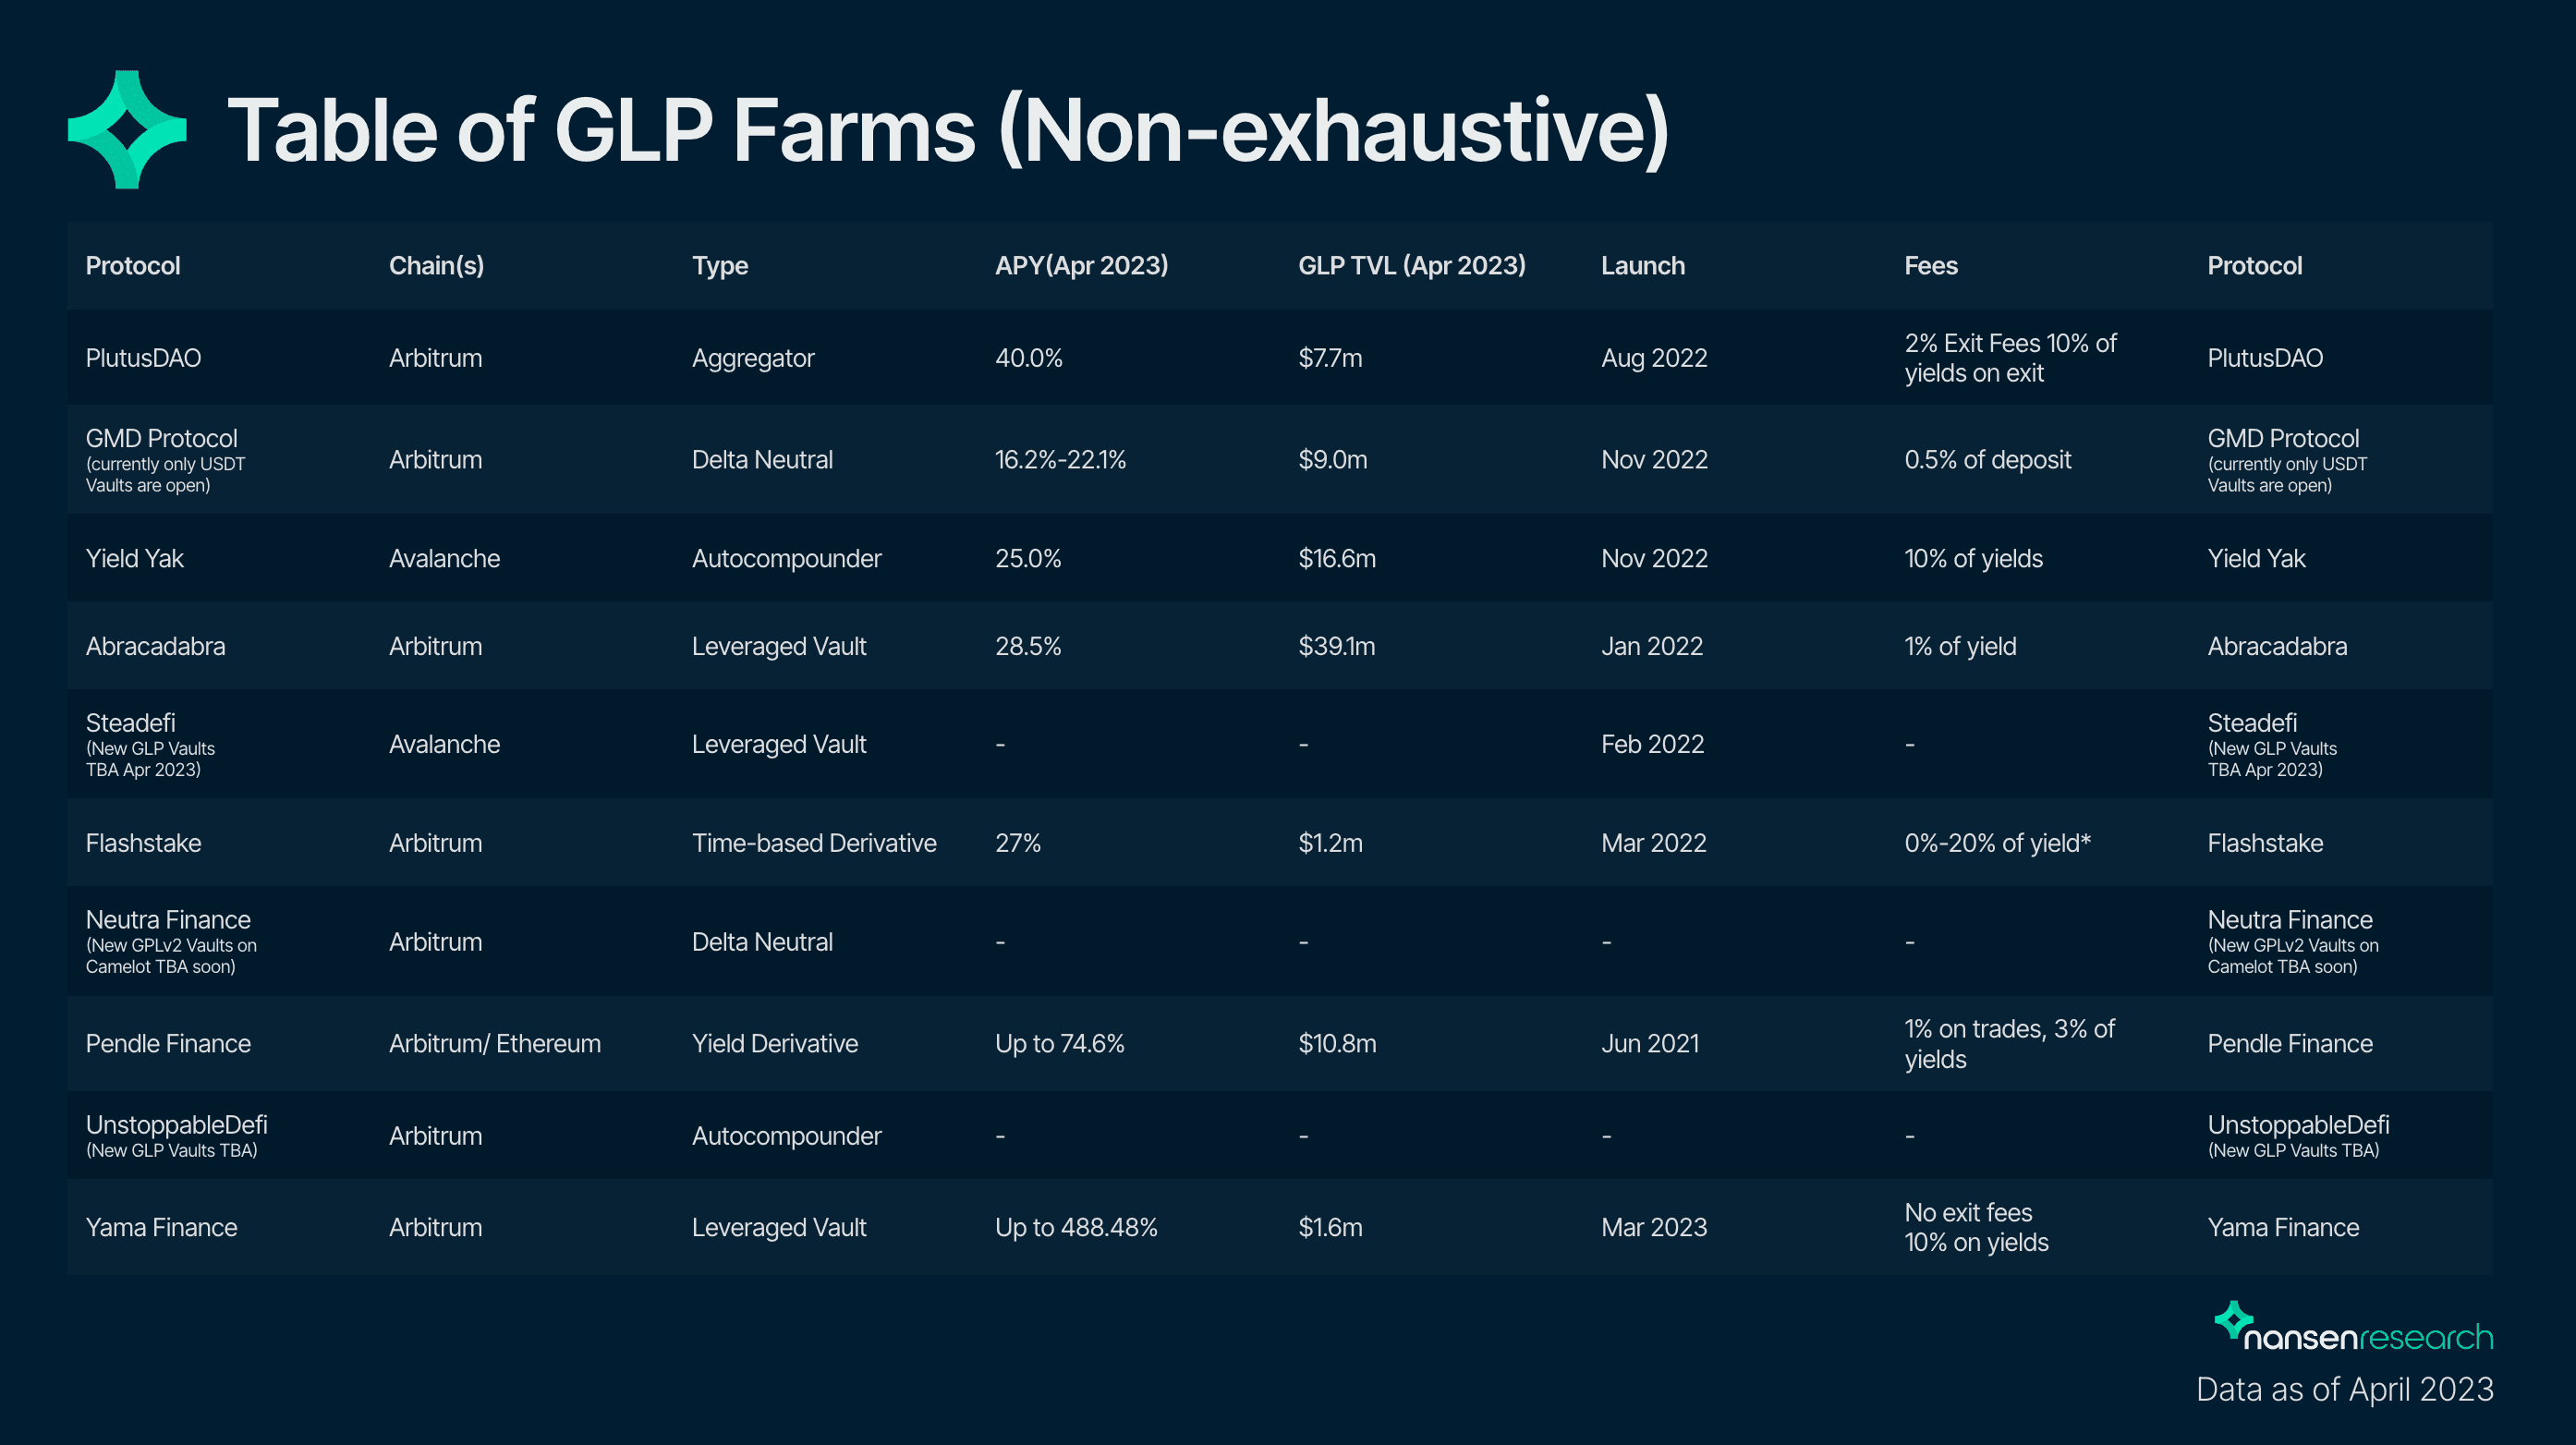Click the 'Mar 2022' launch date
2576x1445 pixels.
coord(1654,844)
